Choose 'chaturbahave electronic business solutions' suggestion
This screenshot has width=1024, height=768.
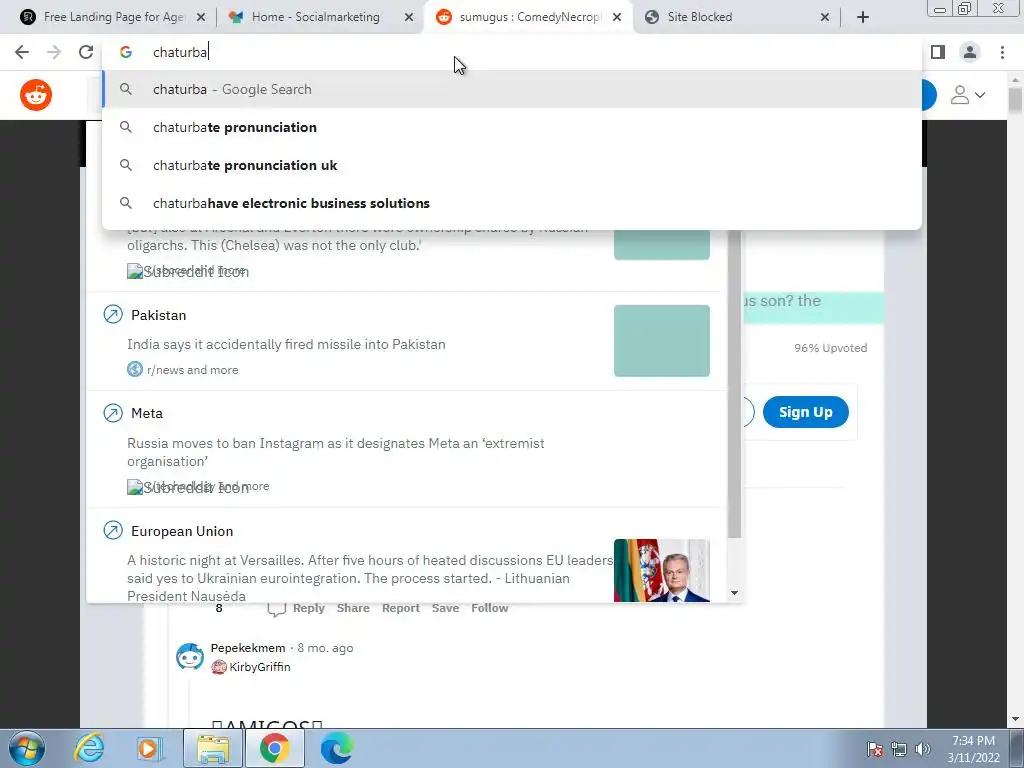[512, 203]
